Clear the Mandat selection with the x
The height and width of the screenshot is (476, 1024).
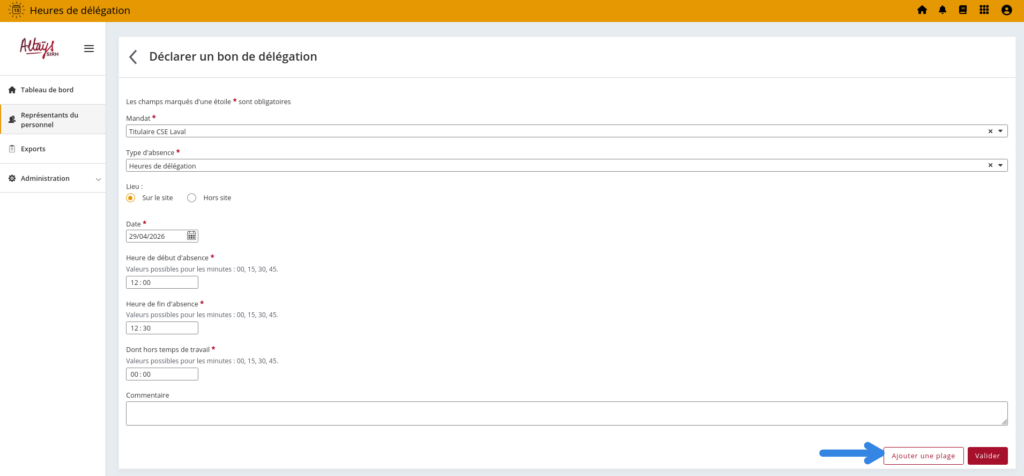(990, 131)
